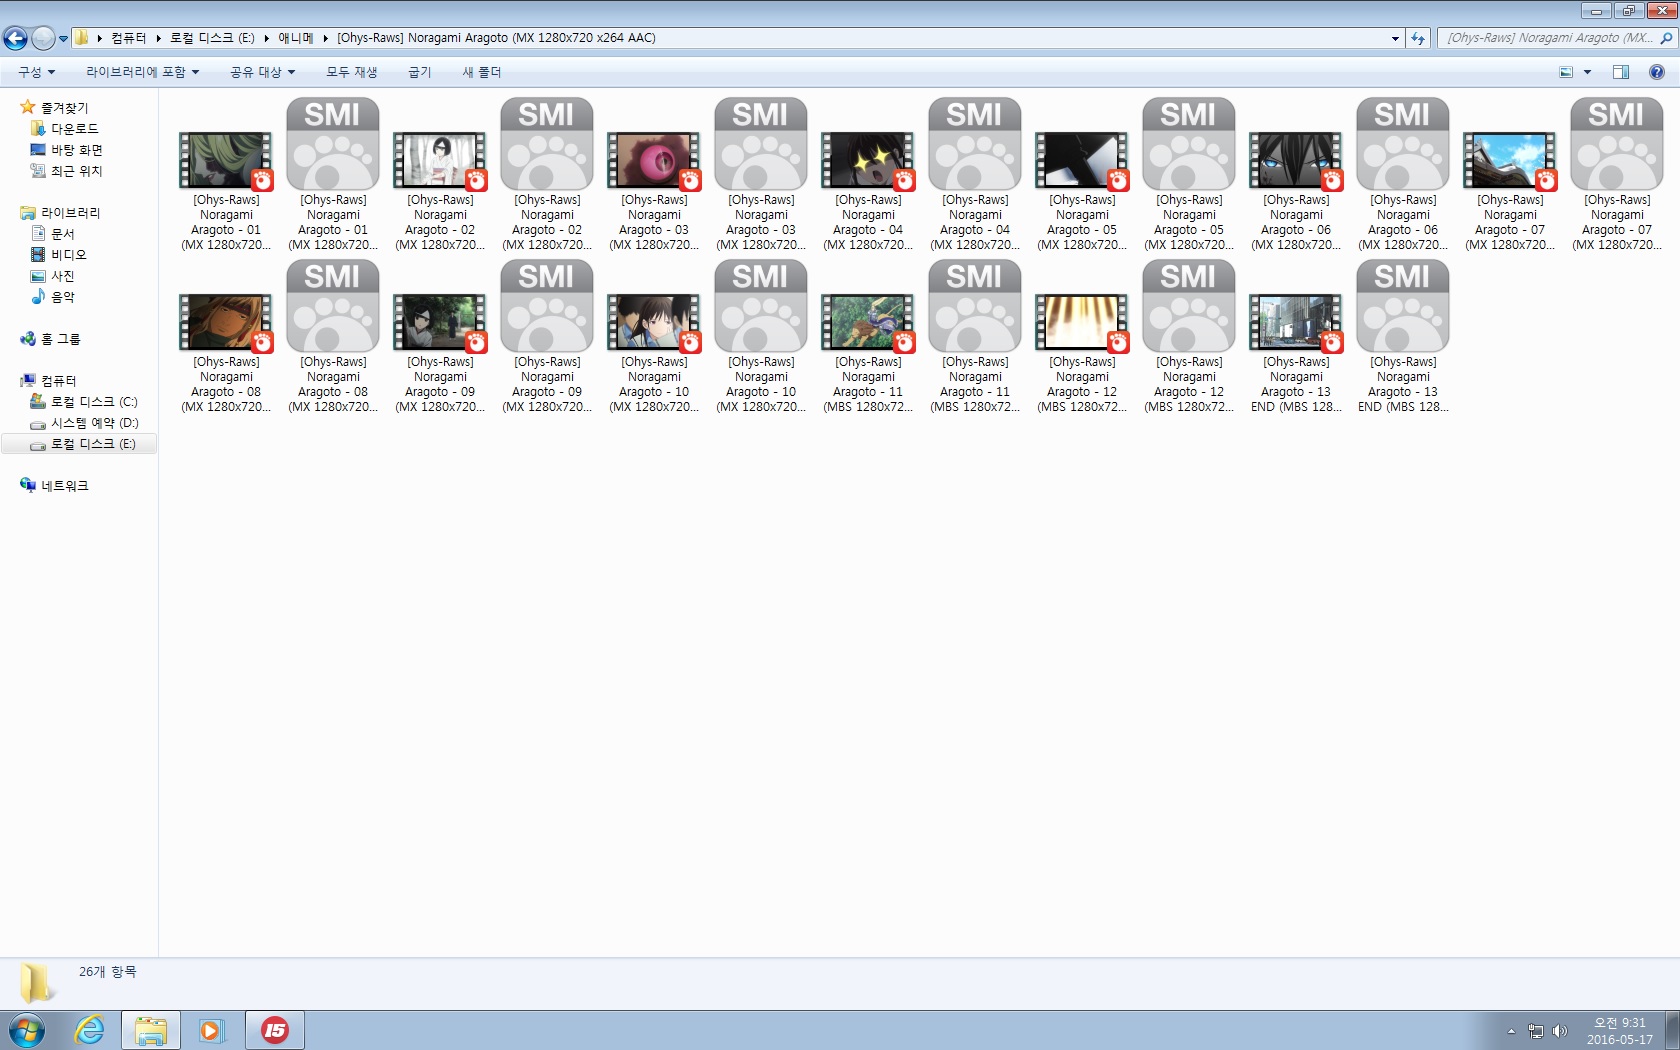Click 컴퓨터 in the address breadcrumb
This screenshot has height=1050, width=1680.
click(x=128, y=38)
